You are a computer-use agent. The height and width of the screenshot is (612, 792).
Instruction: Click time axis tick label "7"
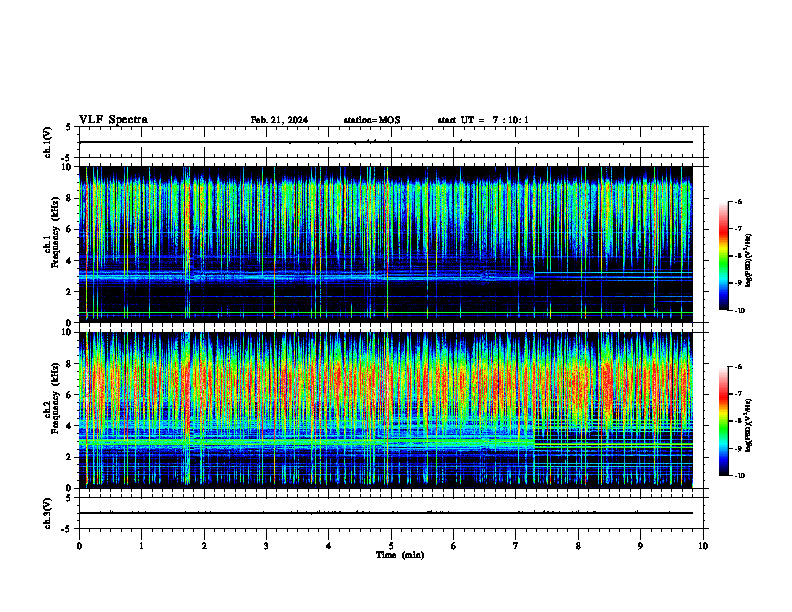point(516,546)
